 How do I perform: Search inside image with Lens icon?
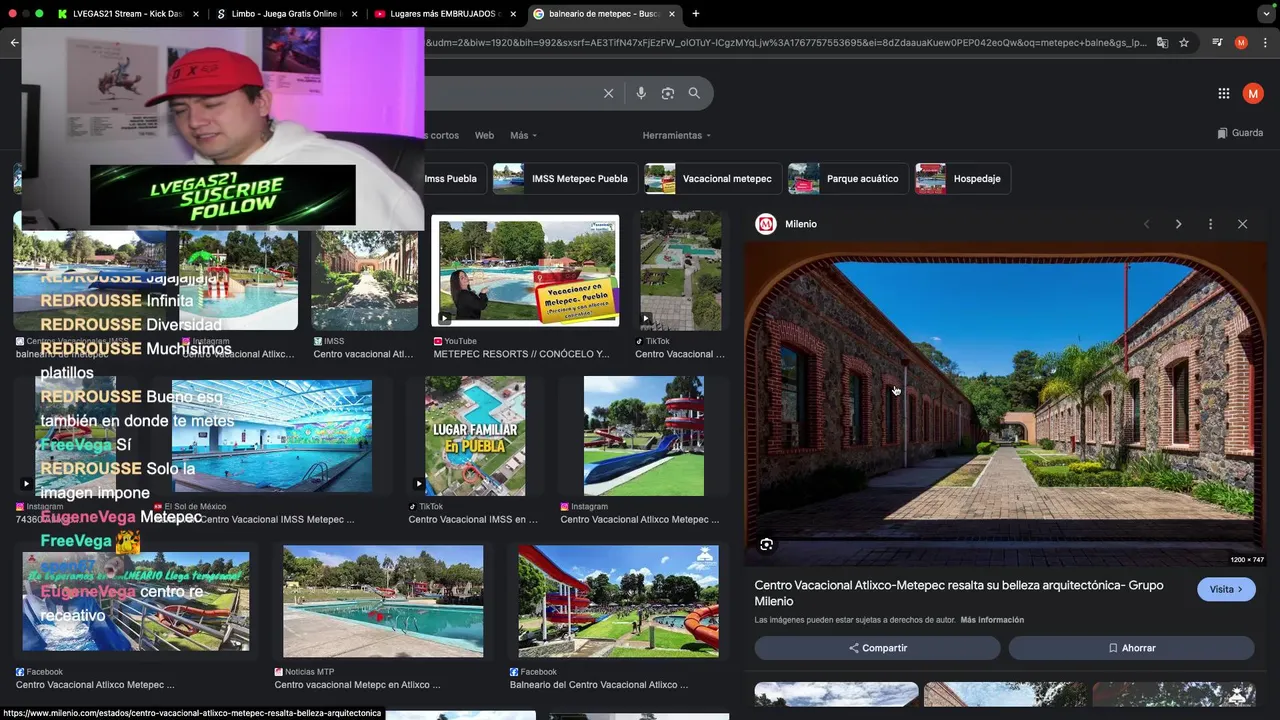click(x=766, y=544)
